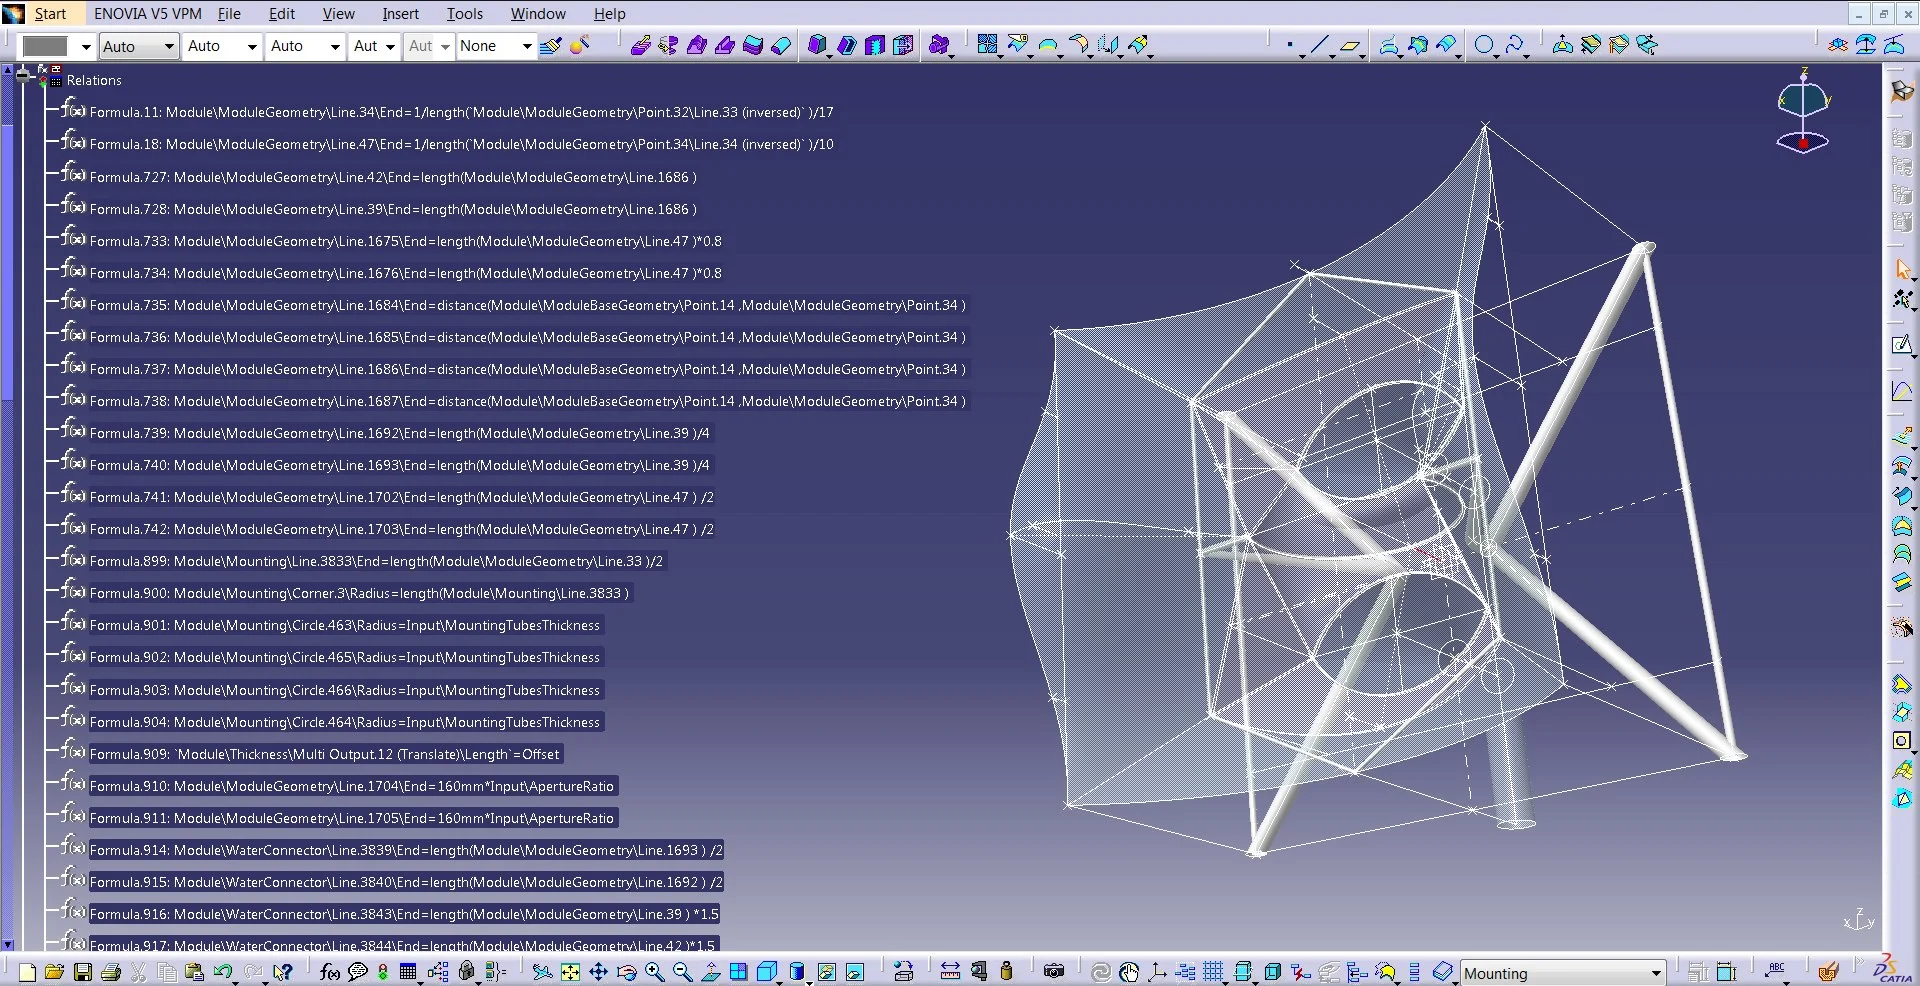Click the Capture camera icon
Image resolution: width=1920 pixels, height=986 pixels.
(x=1053, y=971)
